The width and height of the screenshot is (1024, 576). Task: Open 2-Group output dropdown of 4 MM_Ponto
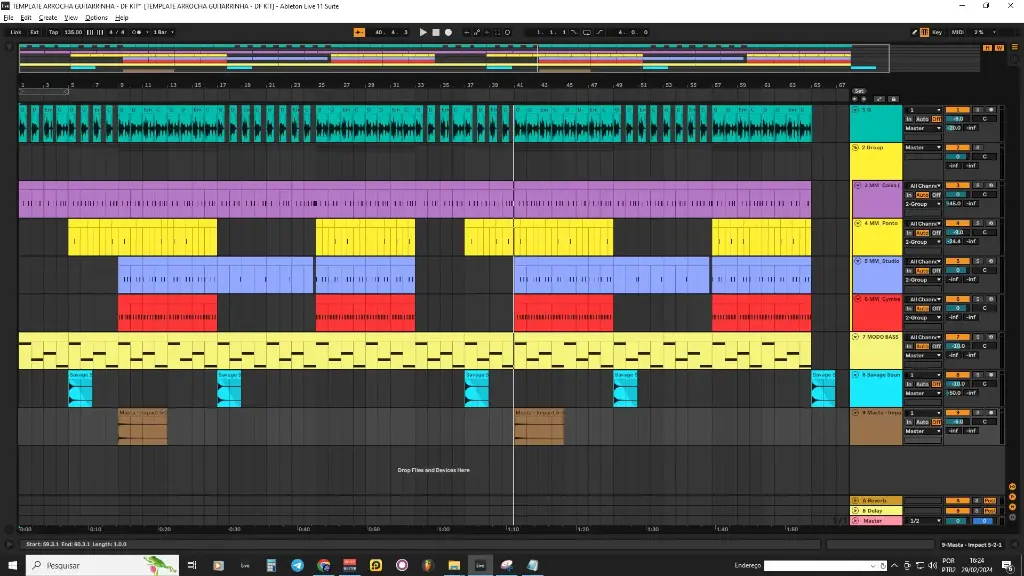coord(923,242)
